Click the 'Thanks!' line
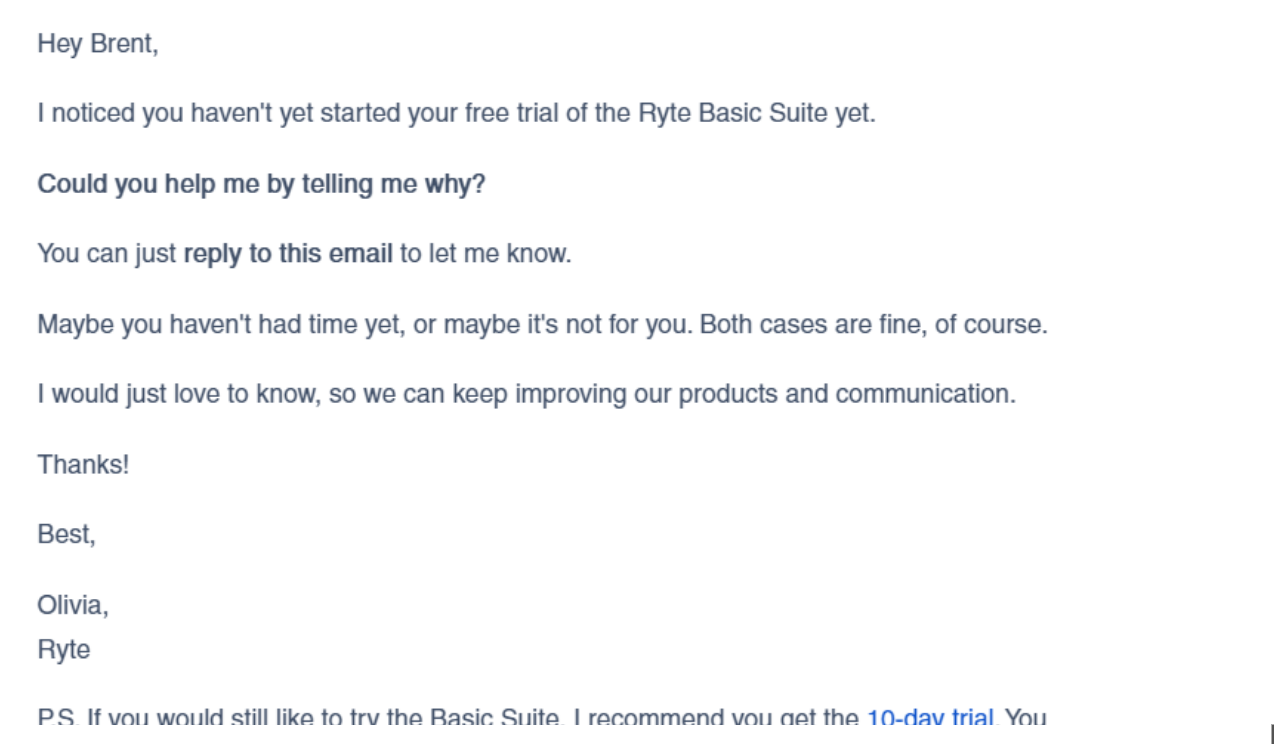The height and width of the screenshot is (744, 1274). click(83, 465)
